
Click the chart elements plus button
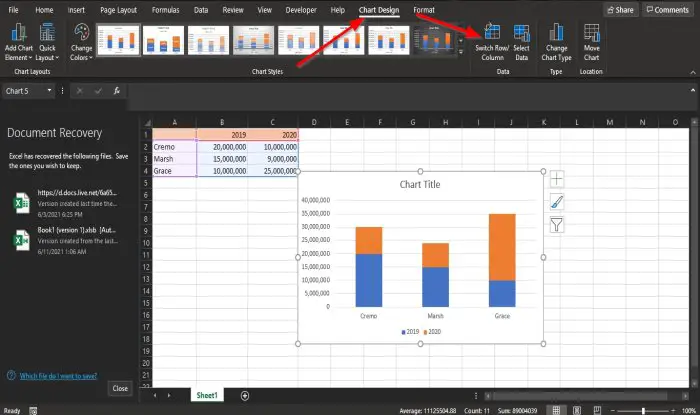click(557, 179)
